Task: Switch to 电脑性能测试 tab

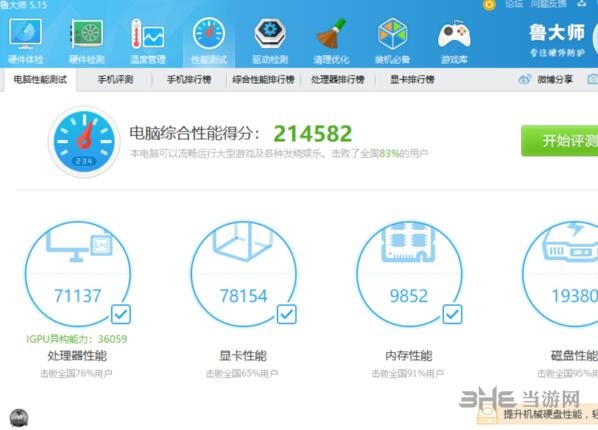Action: [40, 79]
